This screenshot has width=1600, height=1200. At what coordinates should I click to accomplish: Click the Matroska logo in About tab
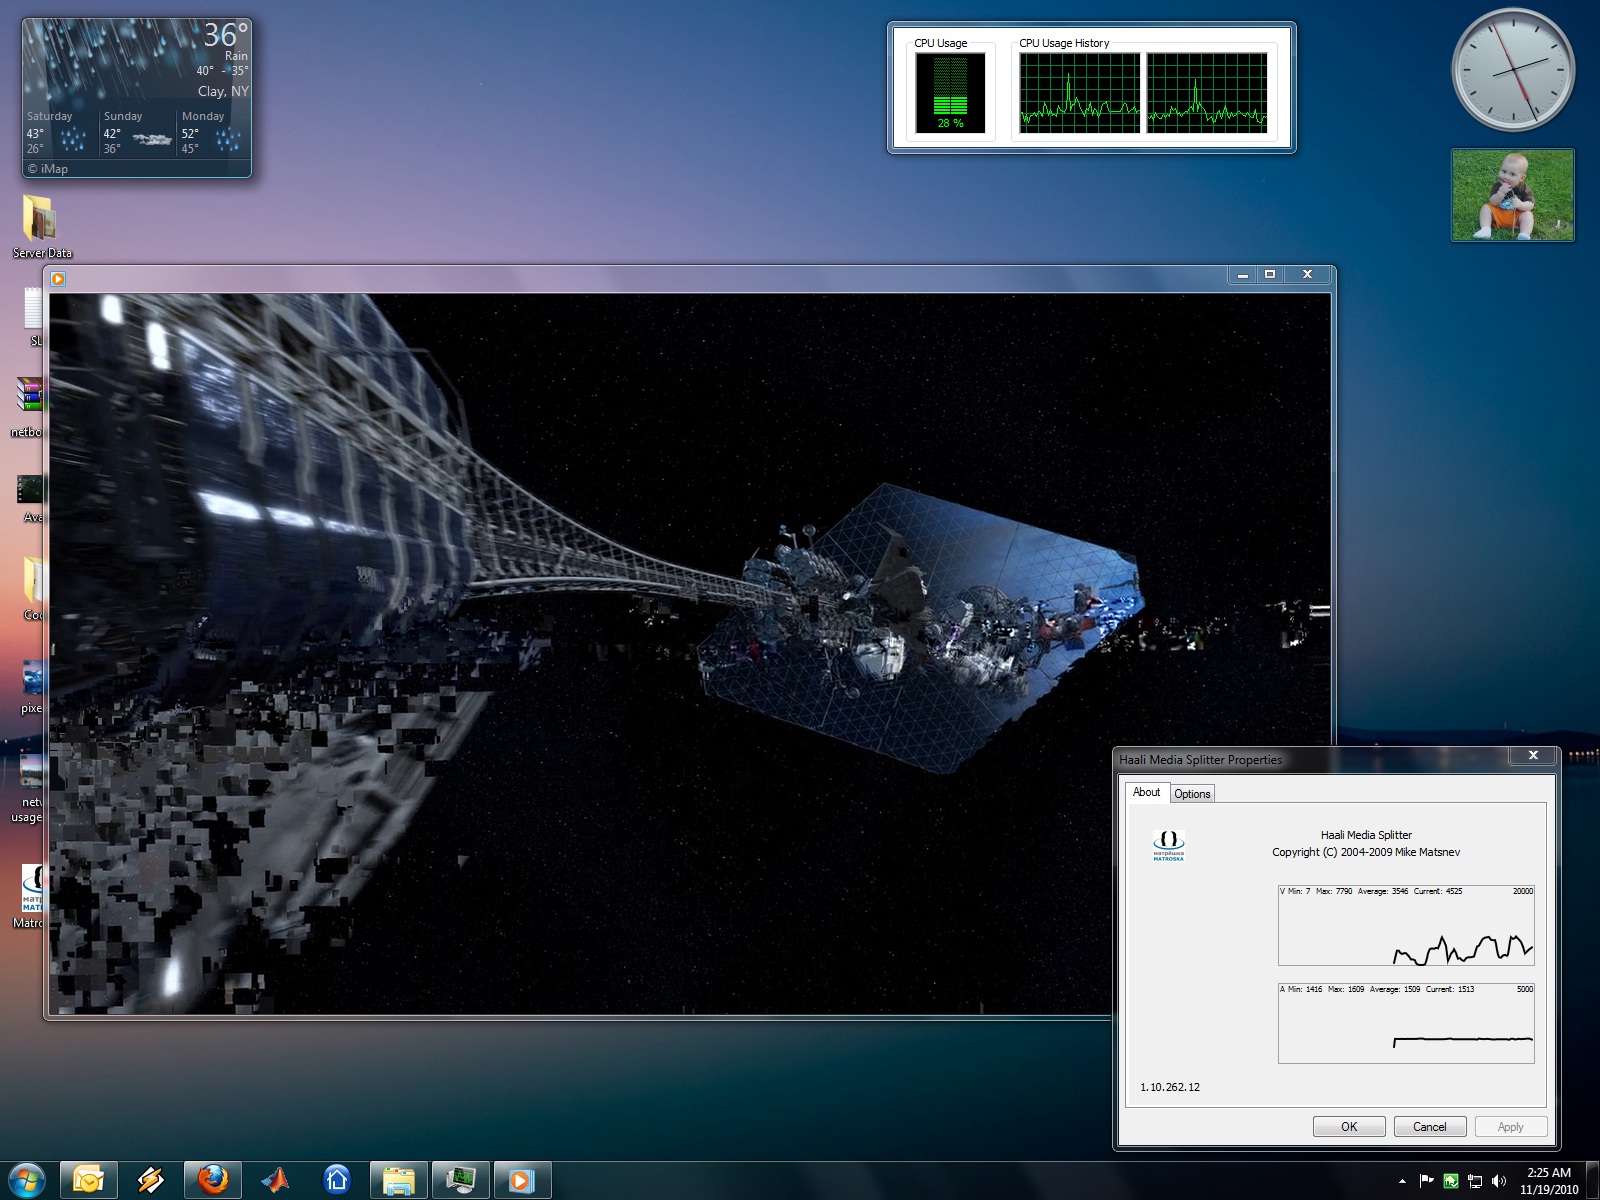click(x=1168, y=845)
